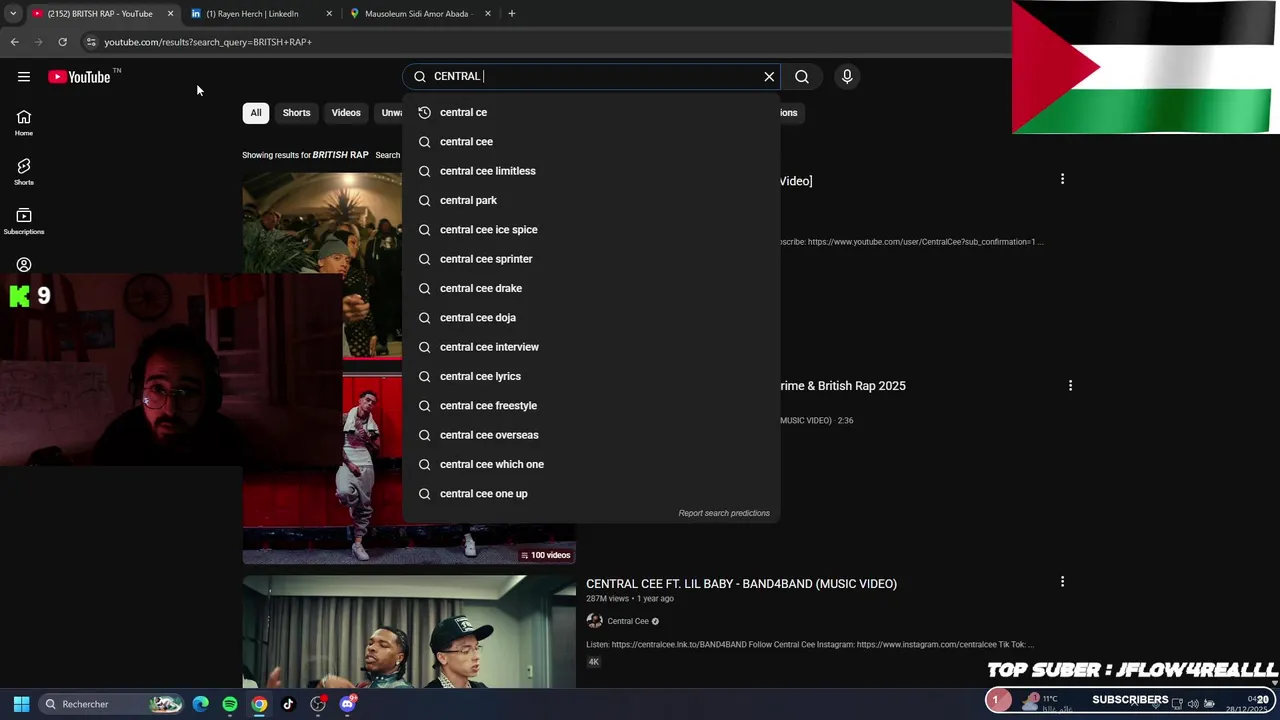Choose 'central cee ice spice' suggestion
Screen dimensions: 1280x720
click(591, 230)
